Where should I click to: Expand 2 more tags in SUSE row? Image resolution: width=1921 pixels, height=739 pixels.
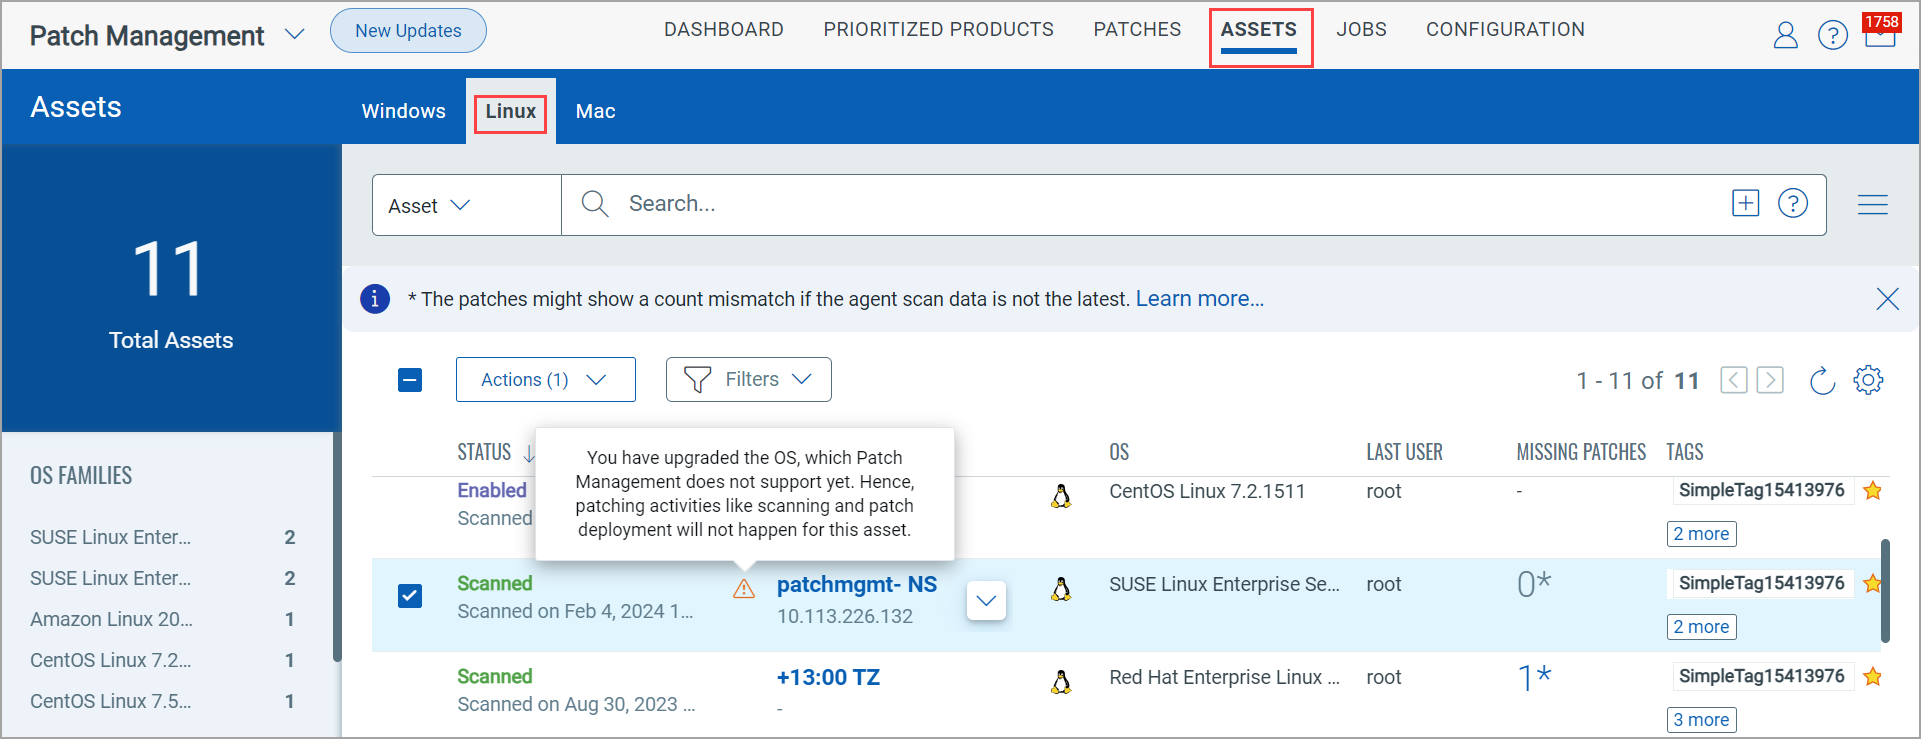[1701, 627]
